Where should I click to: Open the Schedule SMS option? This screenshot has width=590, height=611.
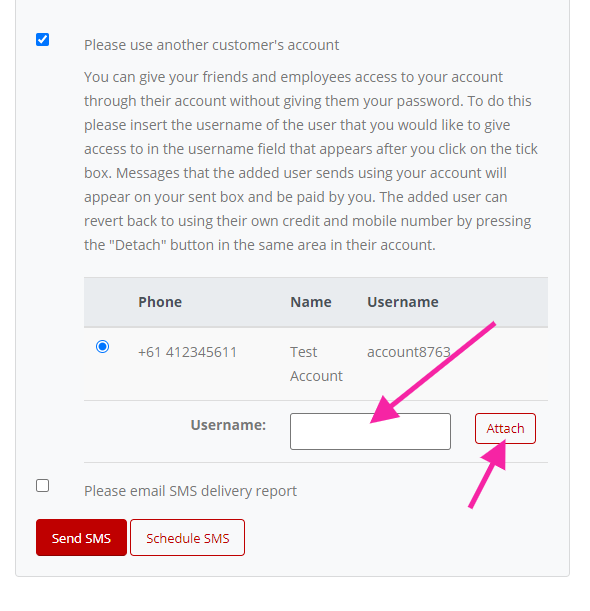[x=187, y=538]
